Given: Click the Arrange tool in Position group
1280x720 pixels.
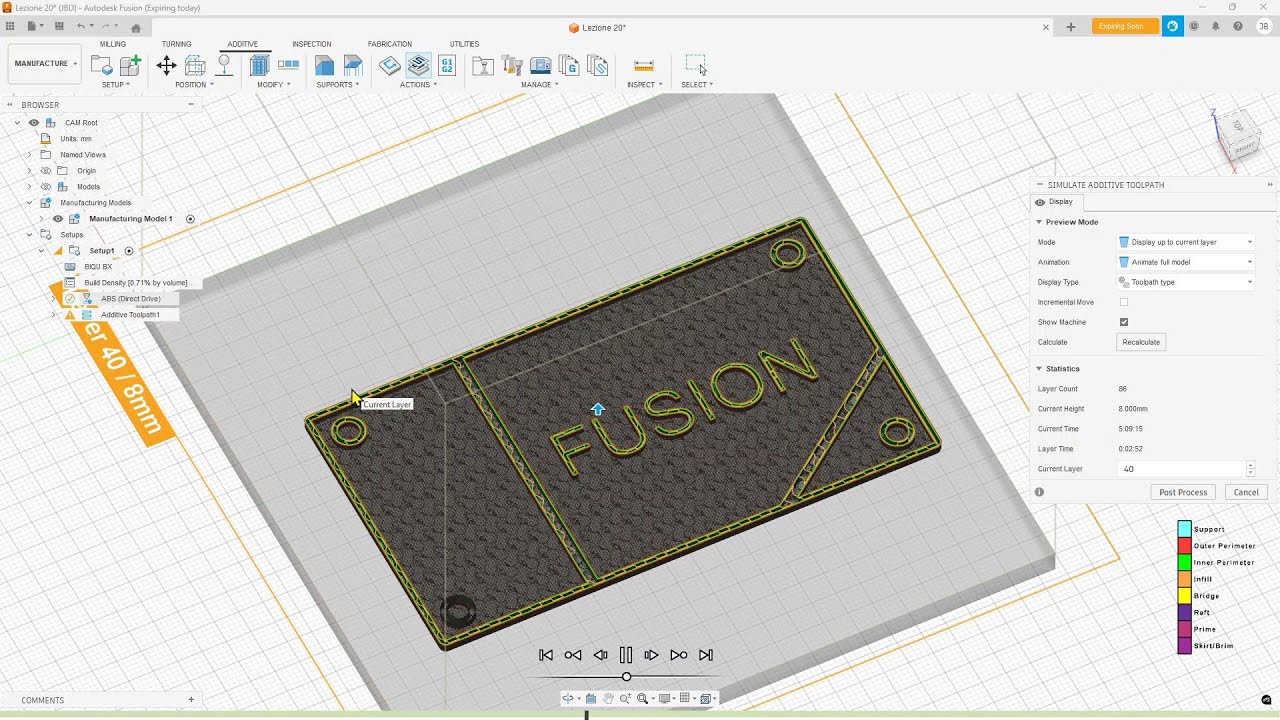Looking at the screenshot, I should click(195, 65).
